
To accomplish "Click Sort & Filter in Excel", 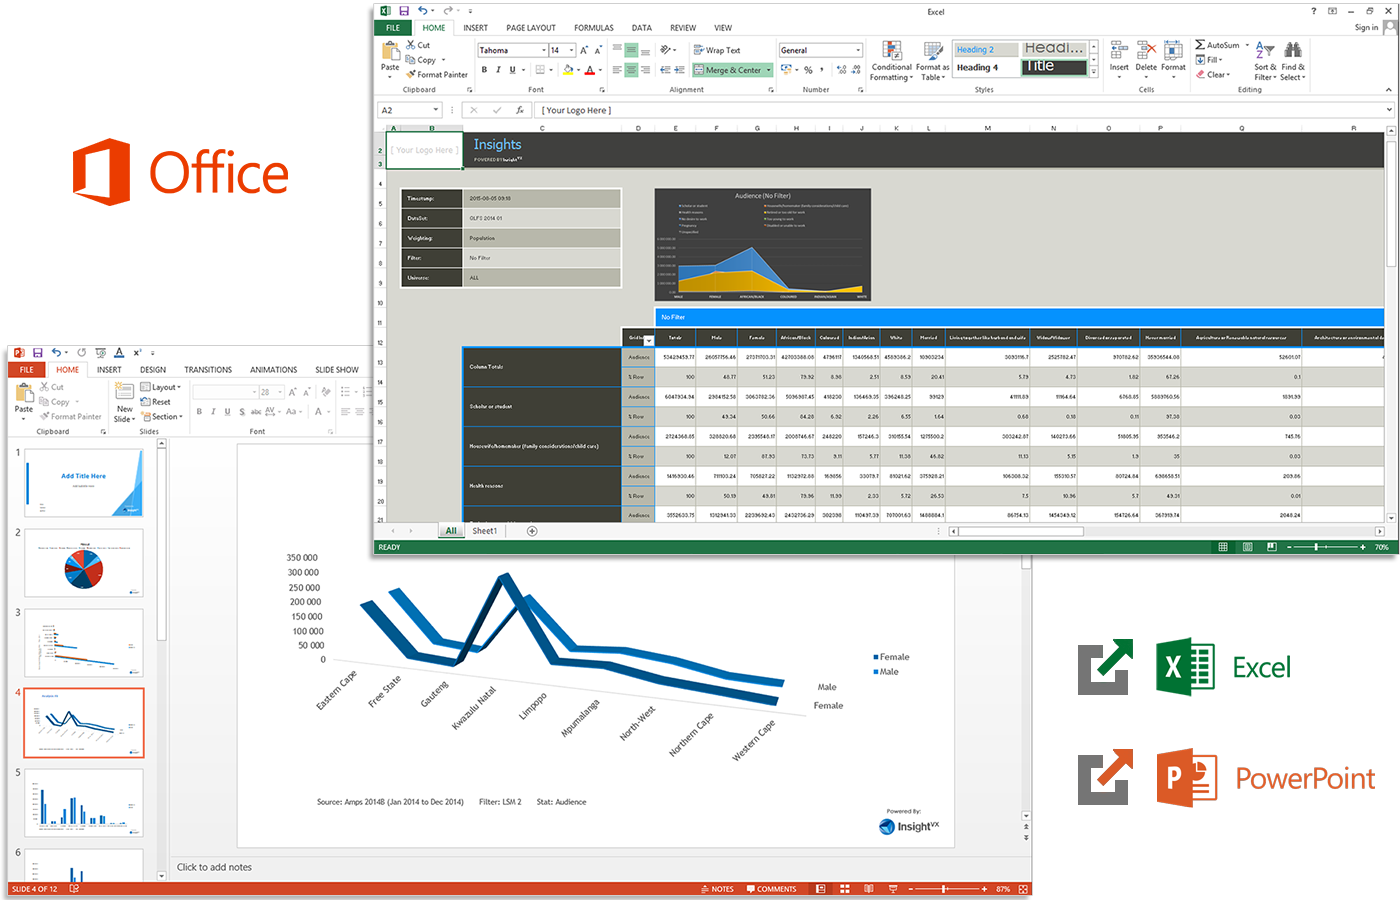I will pos(1265,61).
